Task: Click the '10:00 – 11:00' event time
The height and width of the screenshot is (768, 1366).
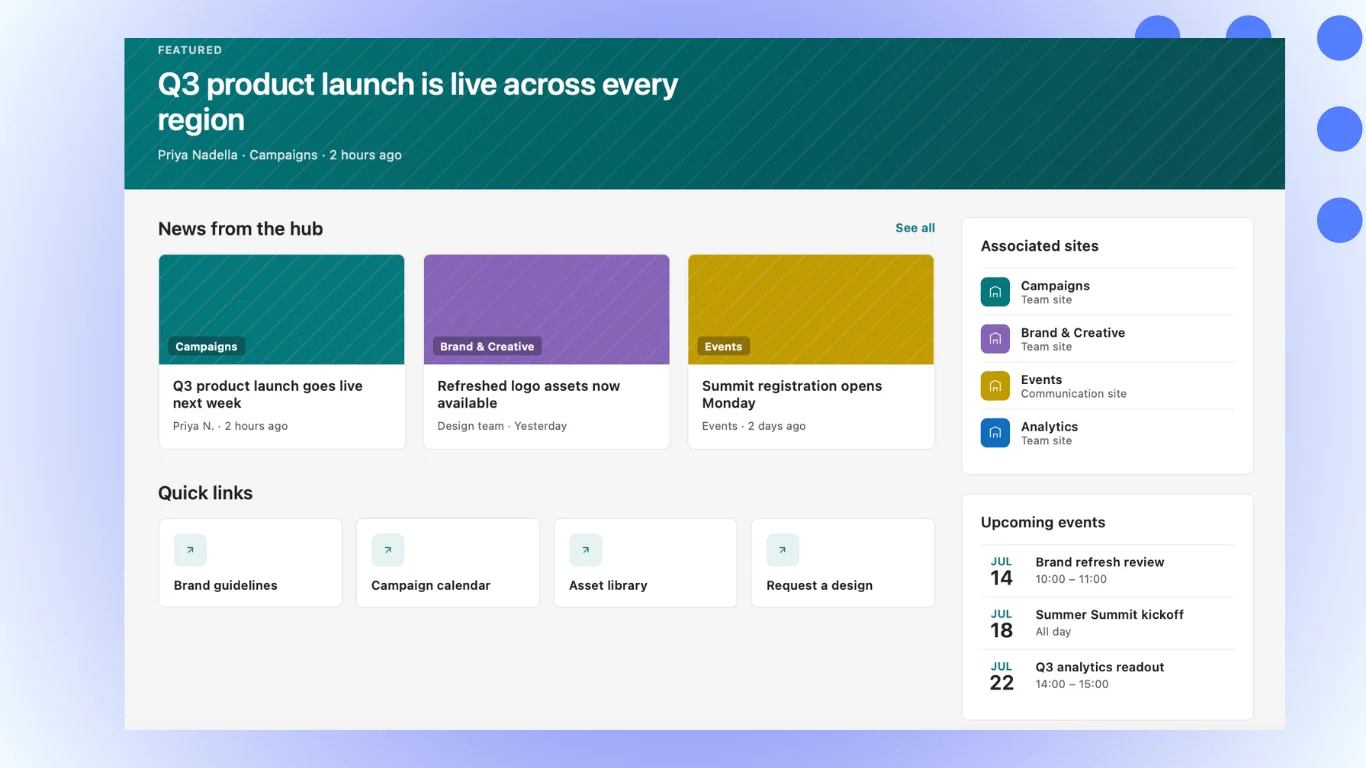Action: tap(1071, 579)
